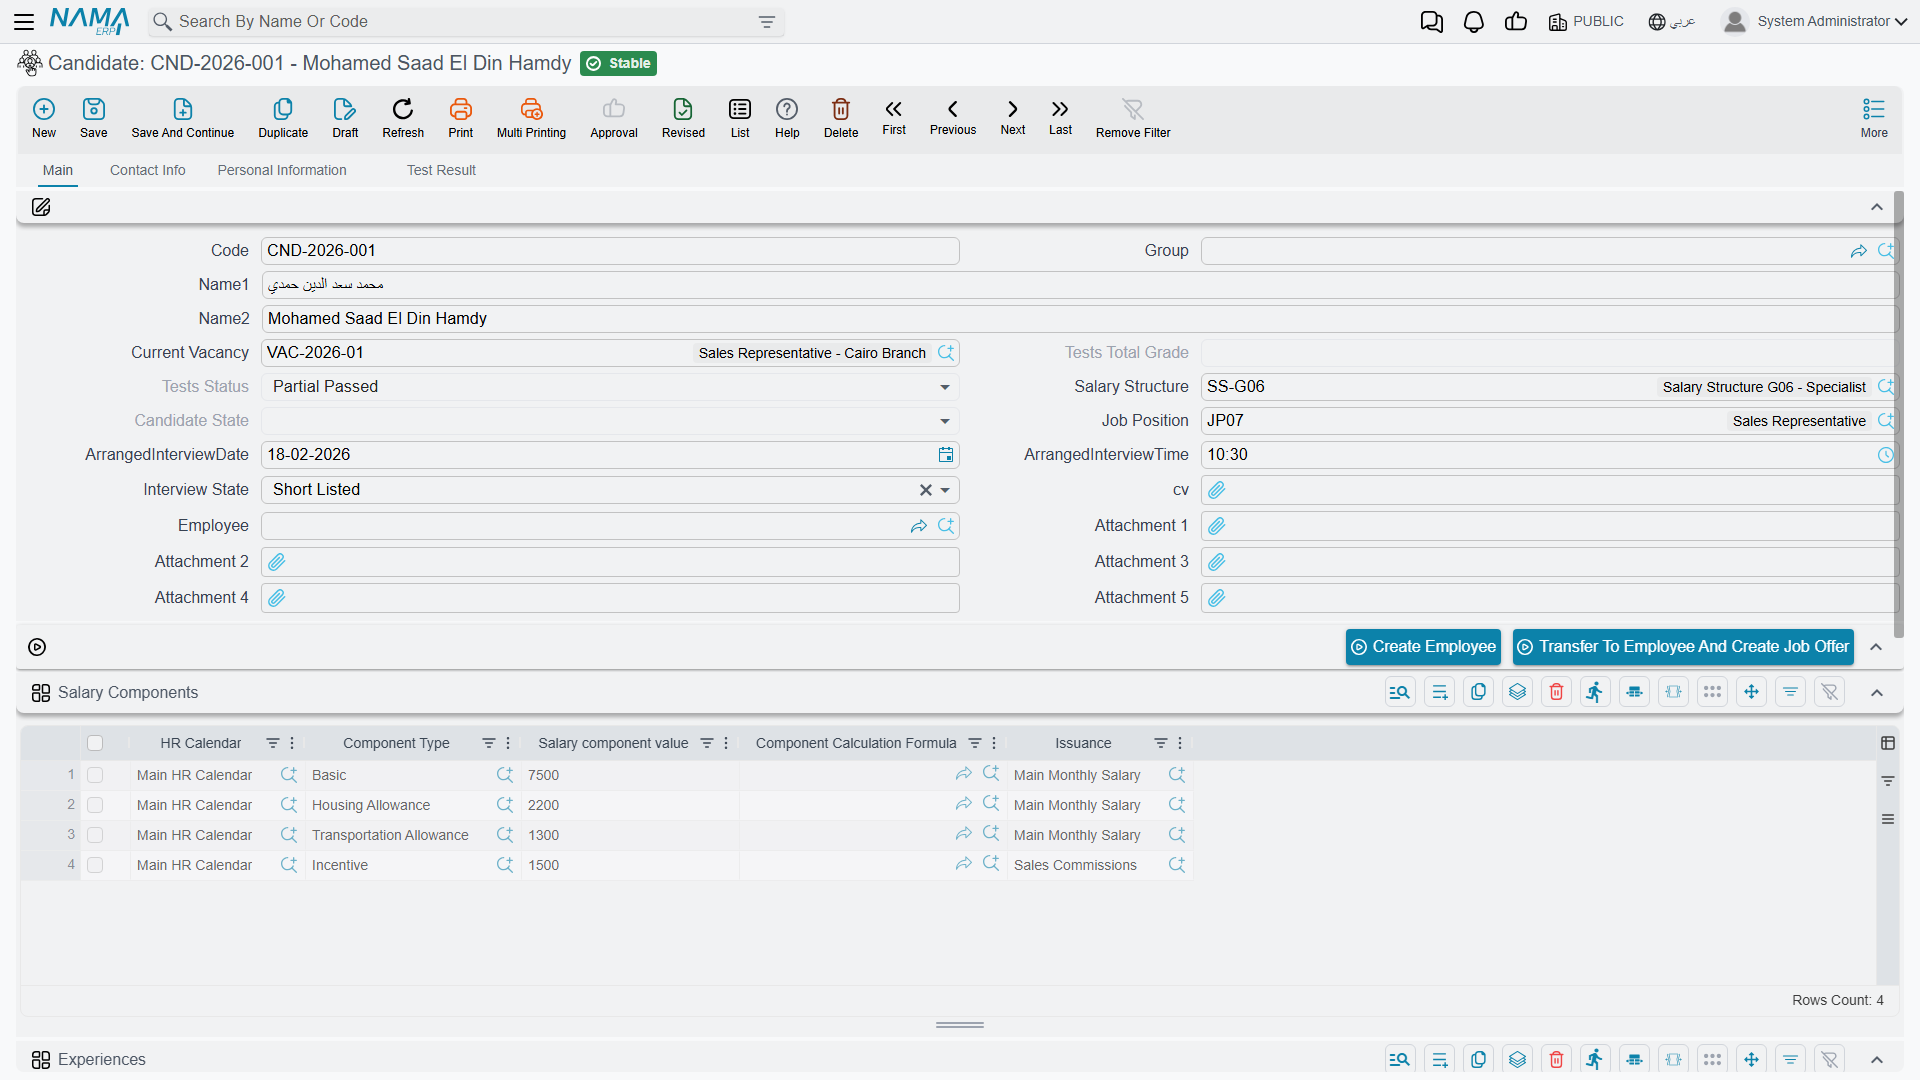Jump to the Last record

[x=1060, y=117]
